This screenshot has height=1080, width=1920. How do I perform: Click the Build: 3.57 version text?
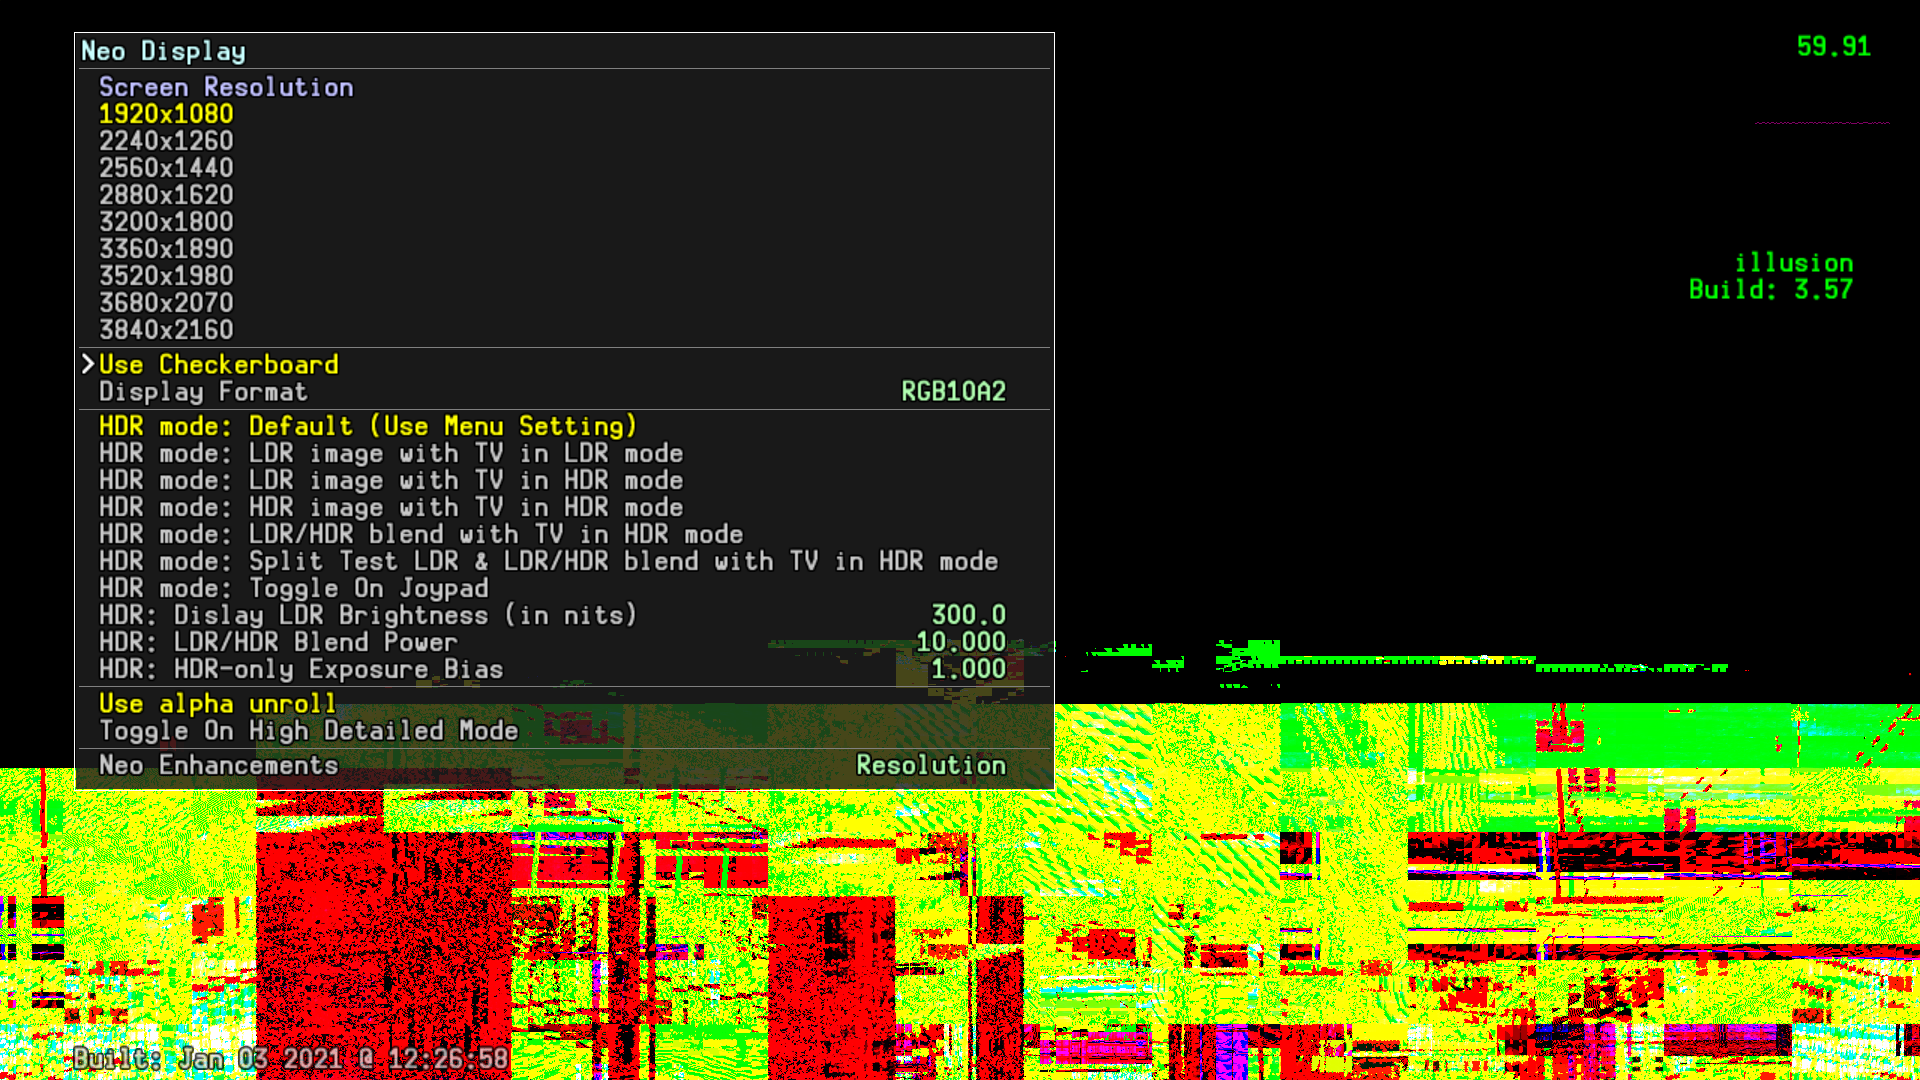pos(1771,290)
